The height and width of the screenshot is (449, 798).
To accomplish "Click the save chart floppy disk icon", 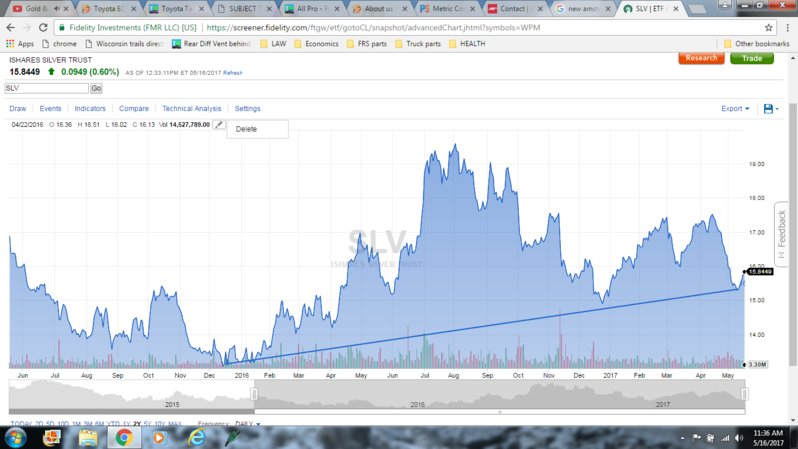I will [768, 108].
